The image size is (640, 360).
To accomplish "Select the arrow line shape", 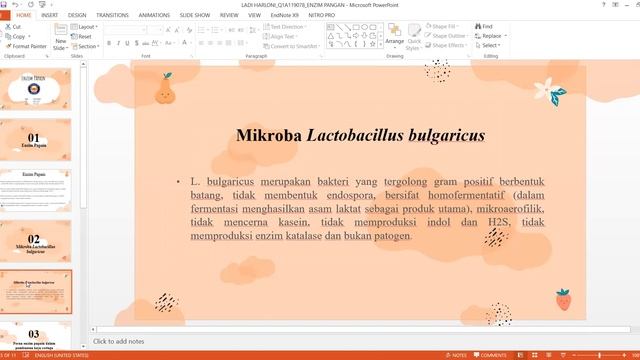I will (347, 27).
